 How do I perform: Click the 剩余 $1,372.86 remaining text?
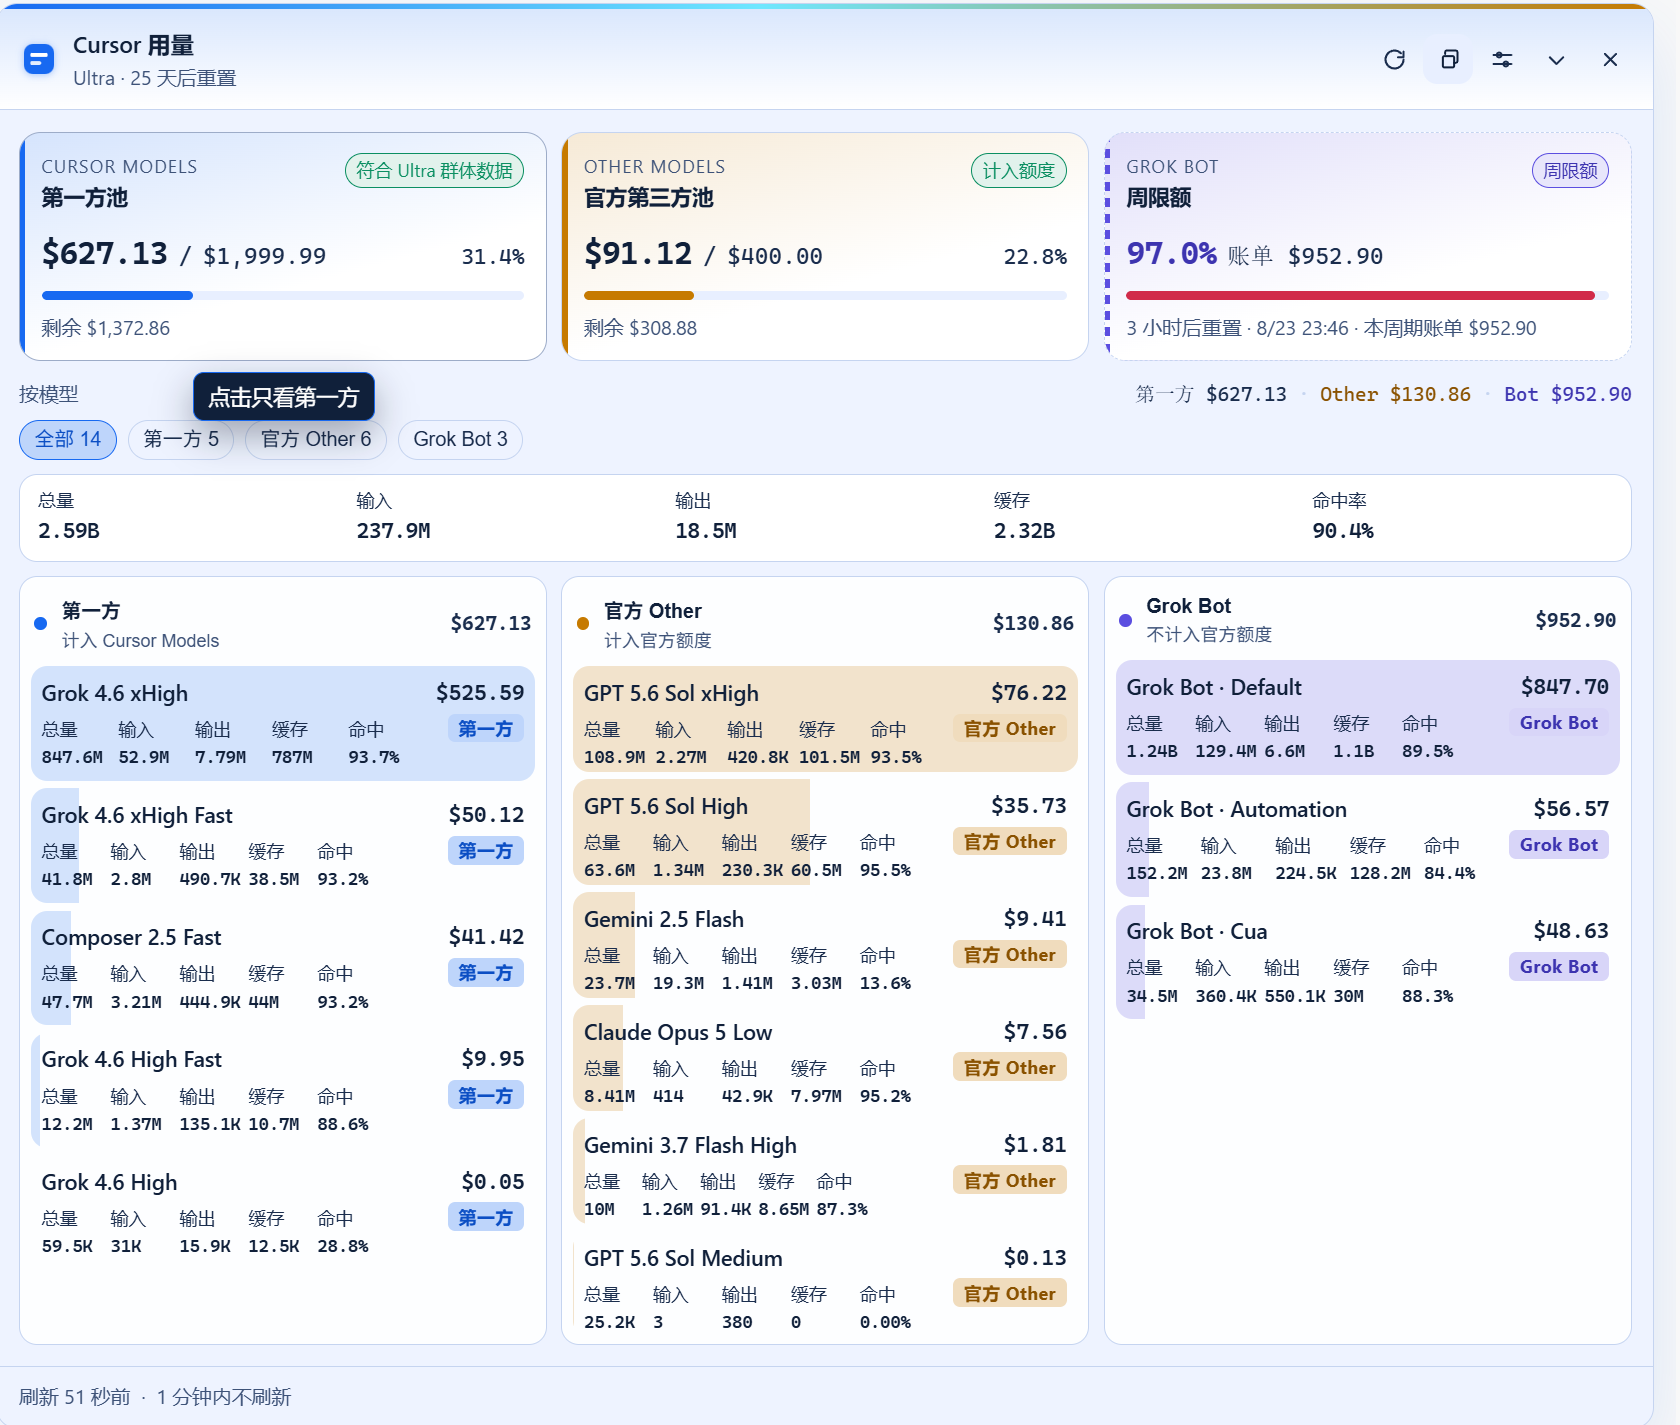(x=106, y=328)
